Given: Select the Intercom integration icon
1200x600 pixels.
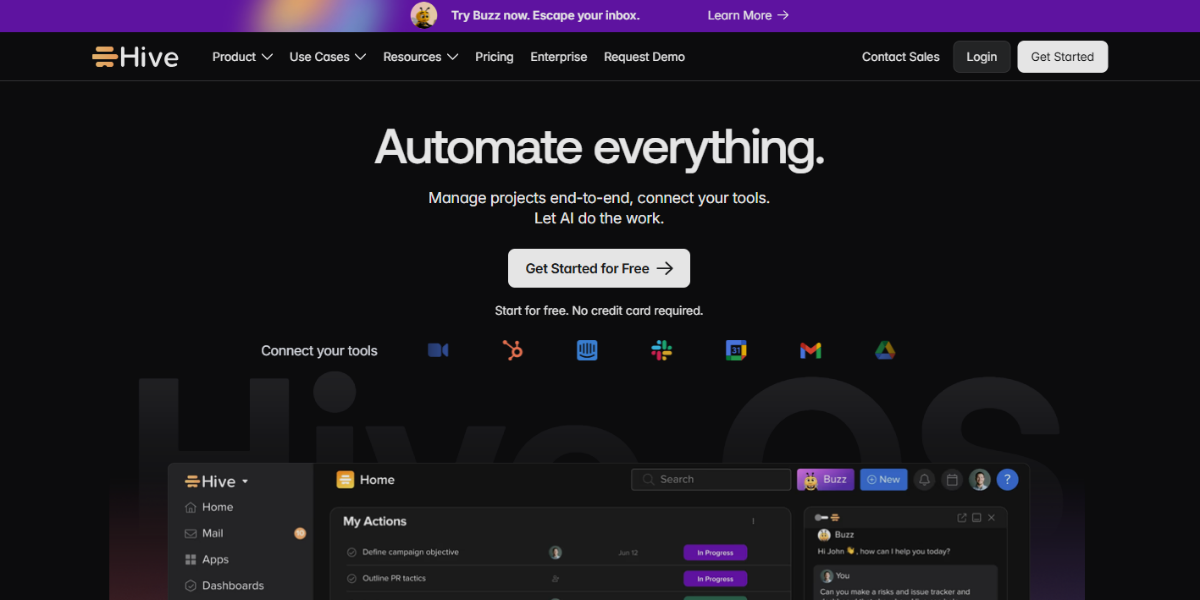Looking at the screenshot, I should tap(587, 350).
